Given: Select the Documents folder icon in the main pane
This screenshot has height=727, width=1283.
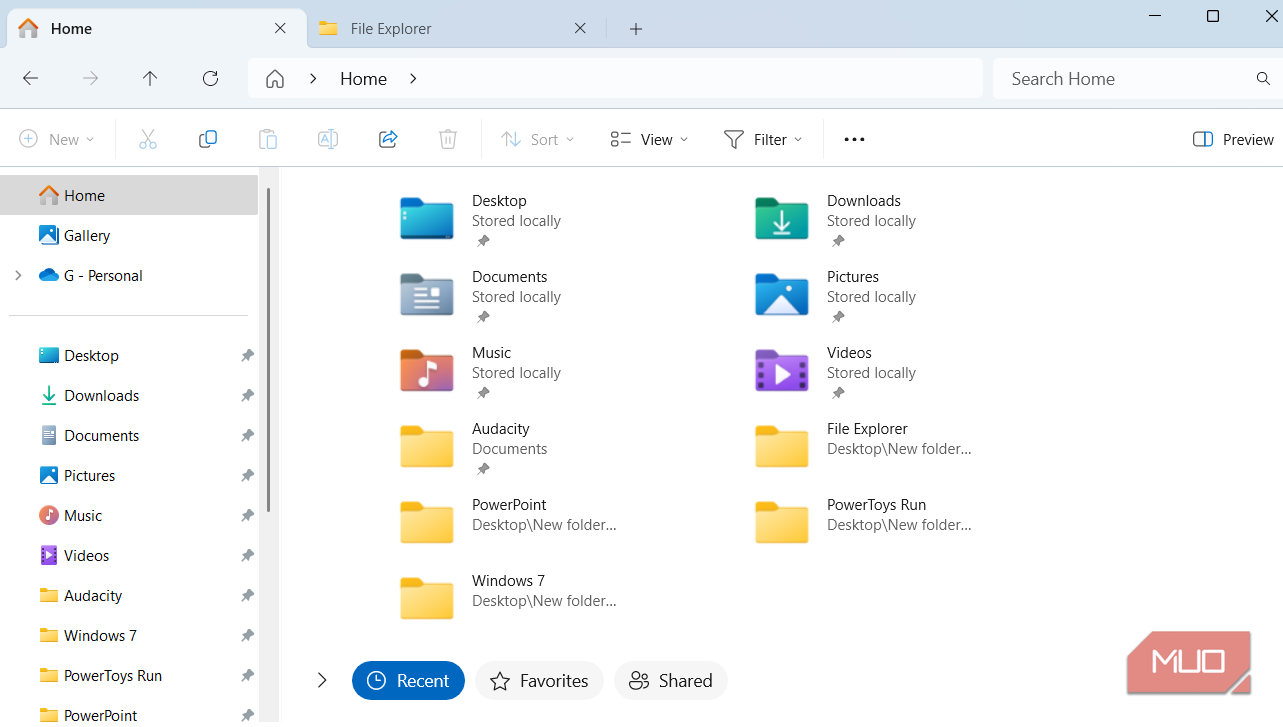Looking at the screenshot, I should tap(427, 295).
